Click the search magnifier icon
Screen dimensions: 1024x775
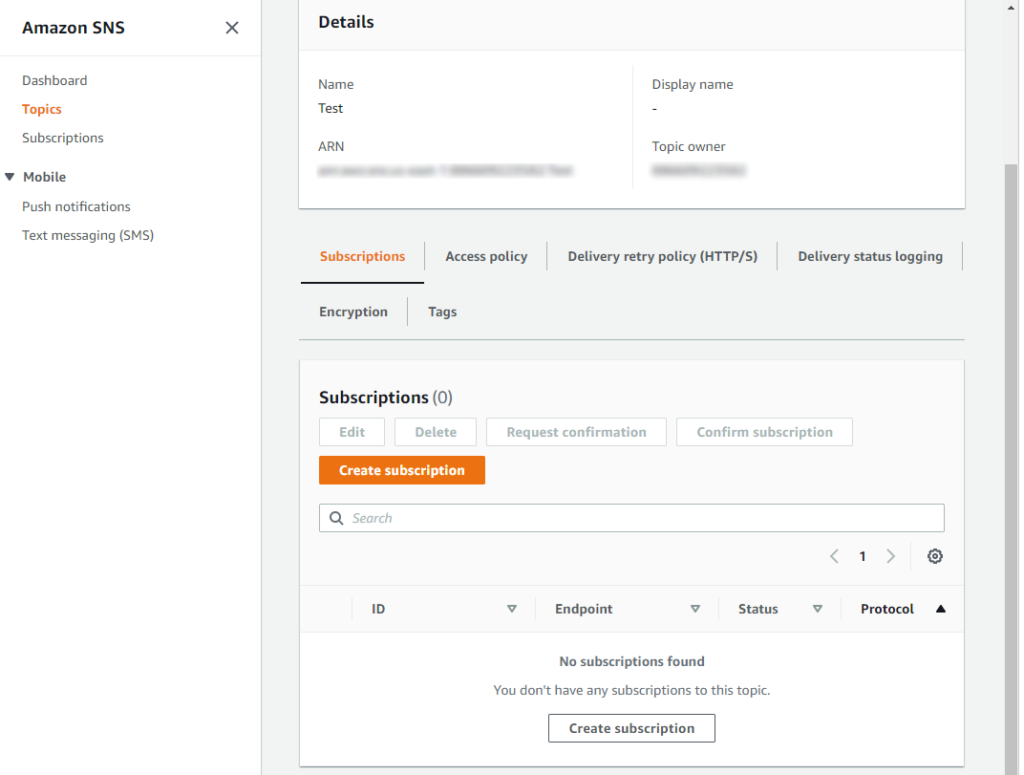(x=336, y=517)
